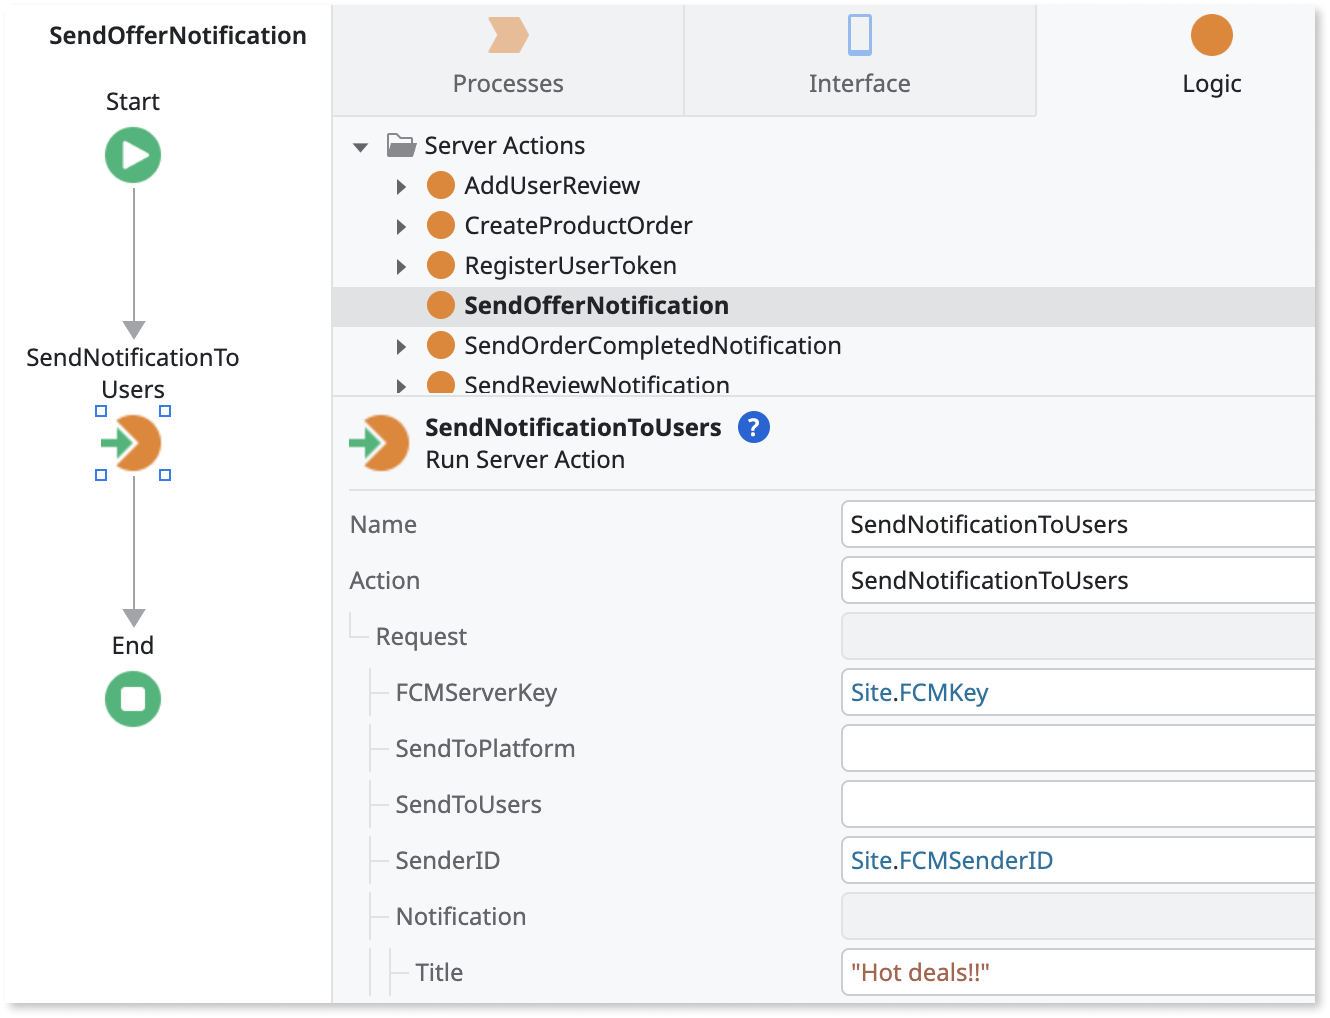The image size is (1330, 1018).
Task: Click the CreateProductOrder action icon
Action: coord(441,225)
